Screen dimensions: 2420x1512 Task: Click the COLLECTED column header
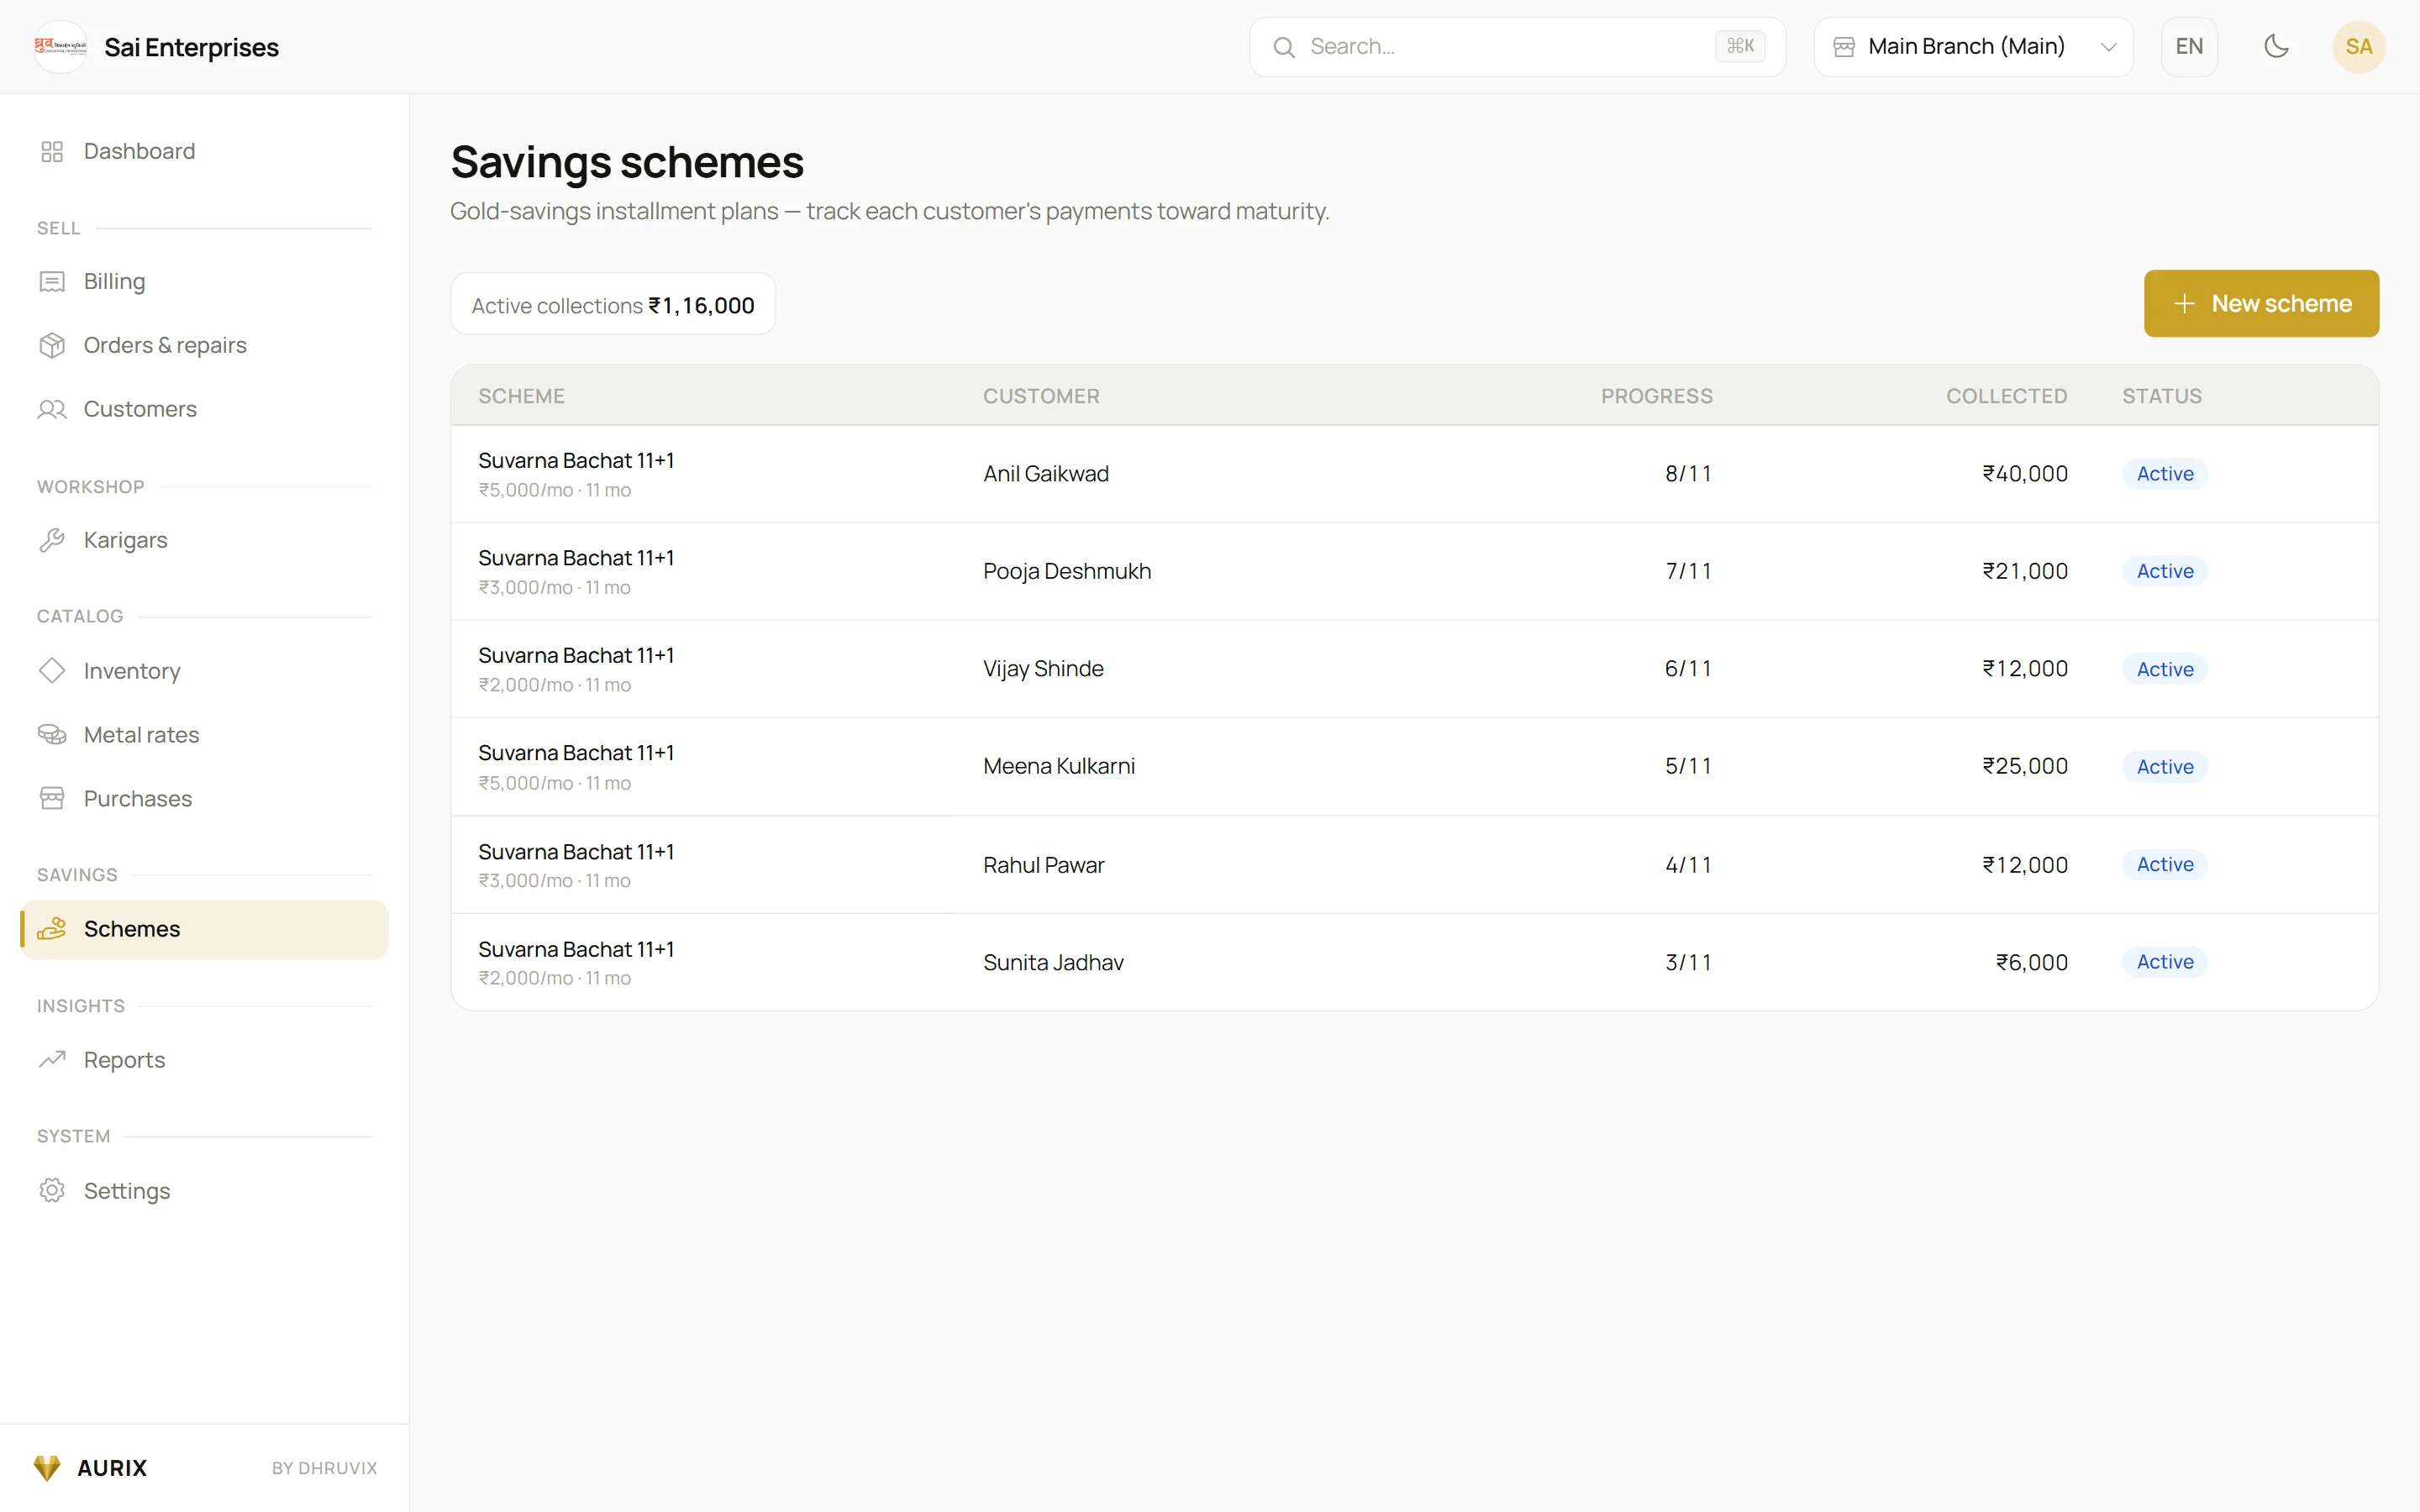pyautogui.click(x=2006, y=396)
